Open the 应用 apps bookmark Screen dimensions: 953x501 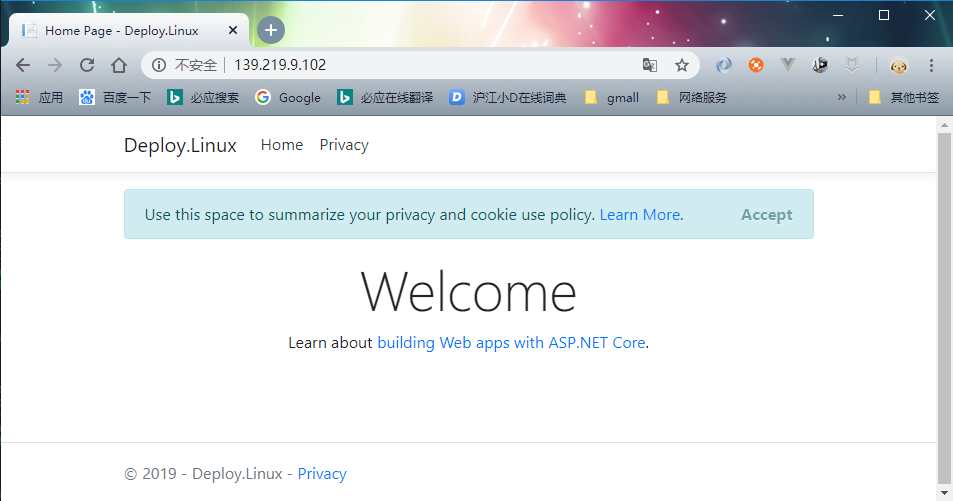[x=40, y=97]
